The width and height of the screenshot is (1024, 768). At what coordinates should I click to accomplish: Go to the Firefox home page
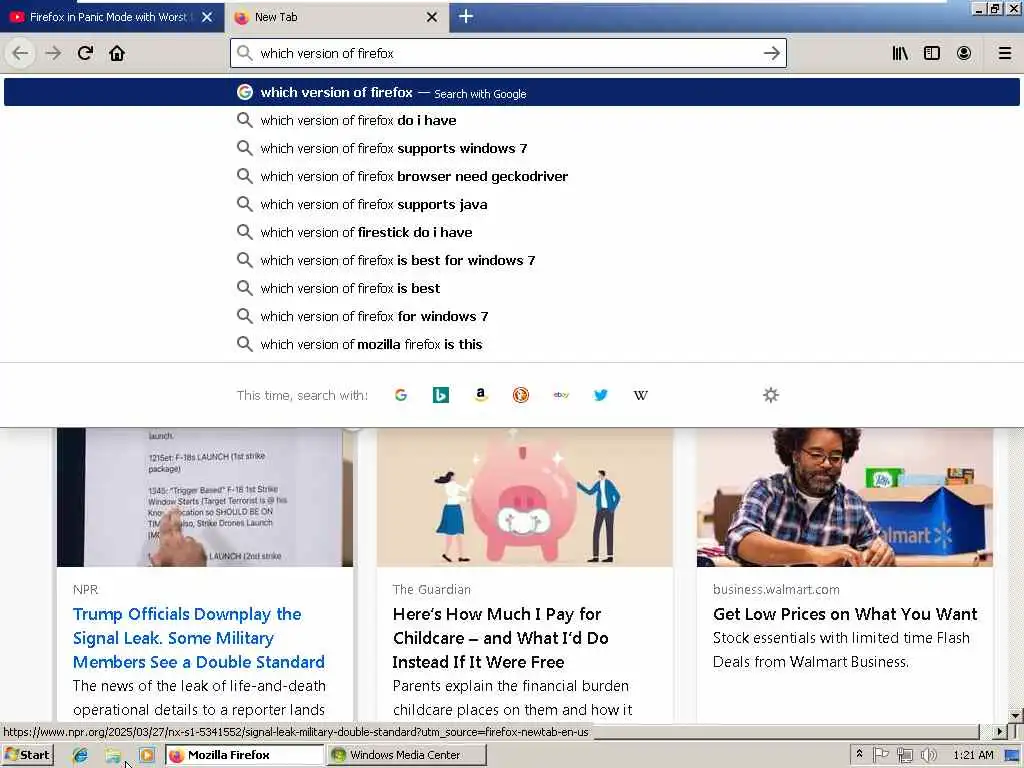(117, 54)
